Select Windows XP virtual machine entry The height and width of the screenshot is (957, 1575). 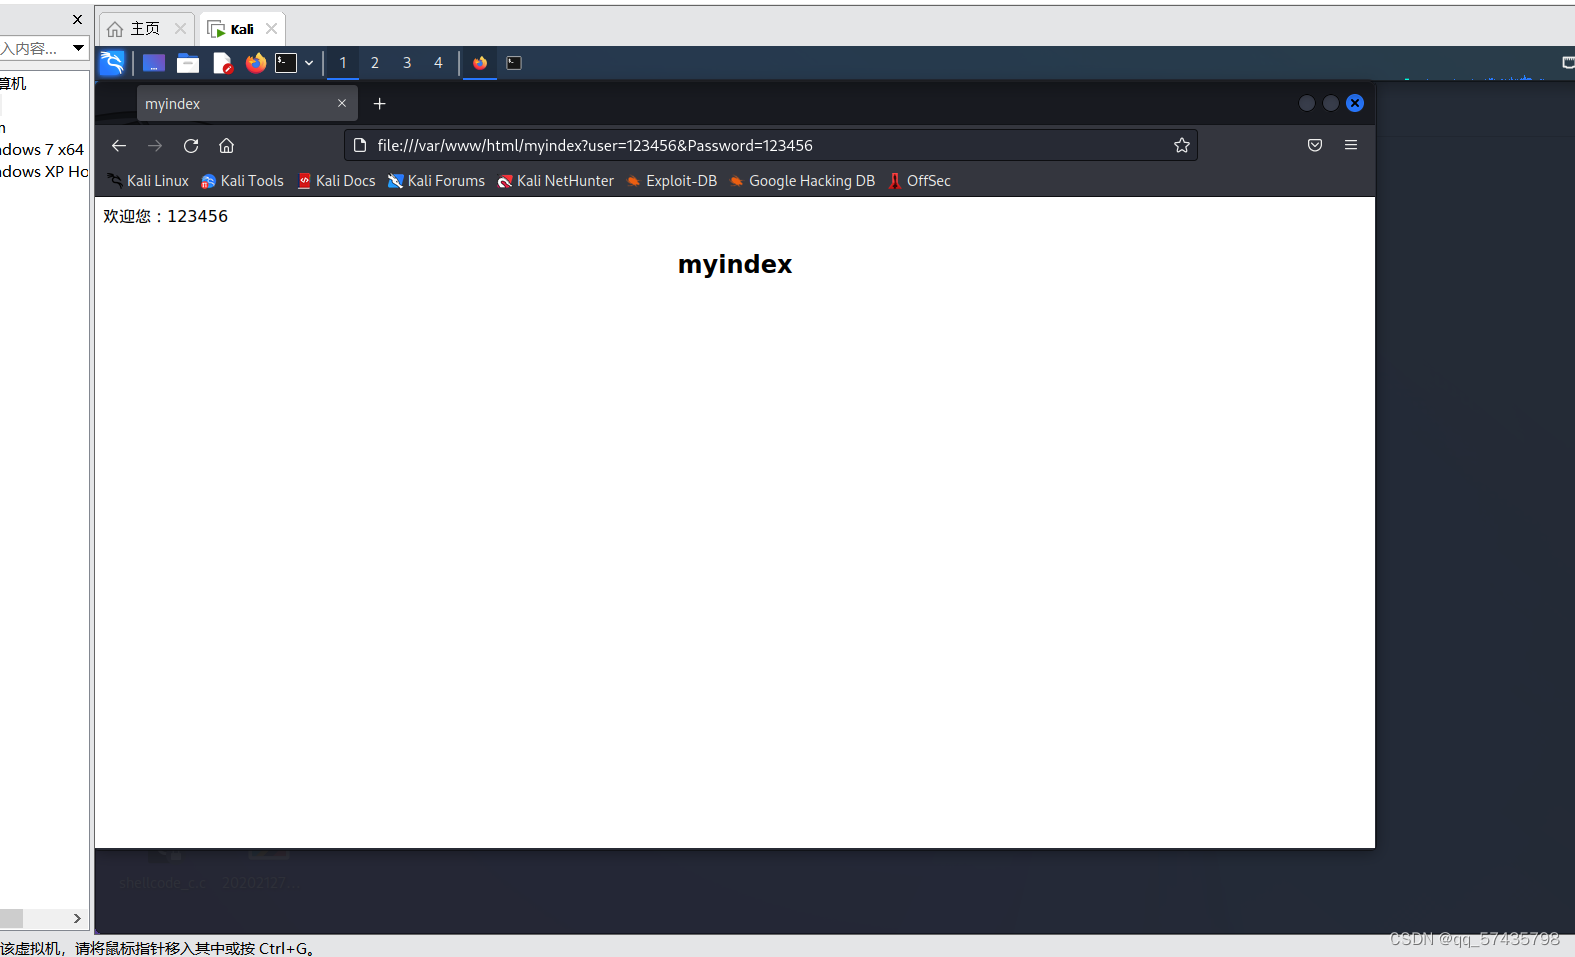(x=44, y=172)
